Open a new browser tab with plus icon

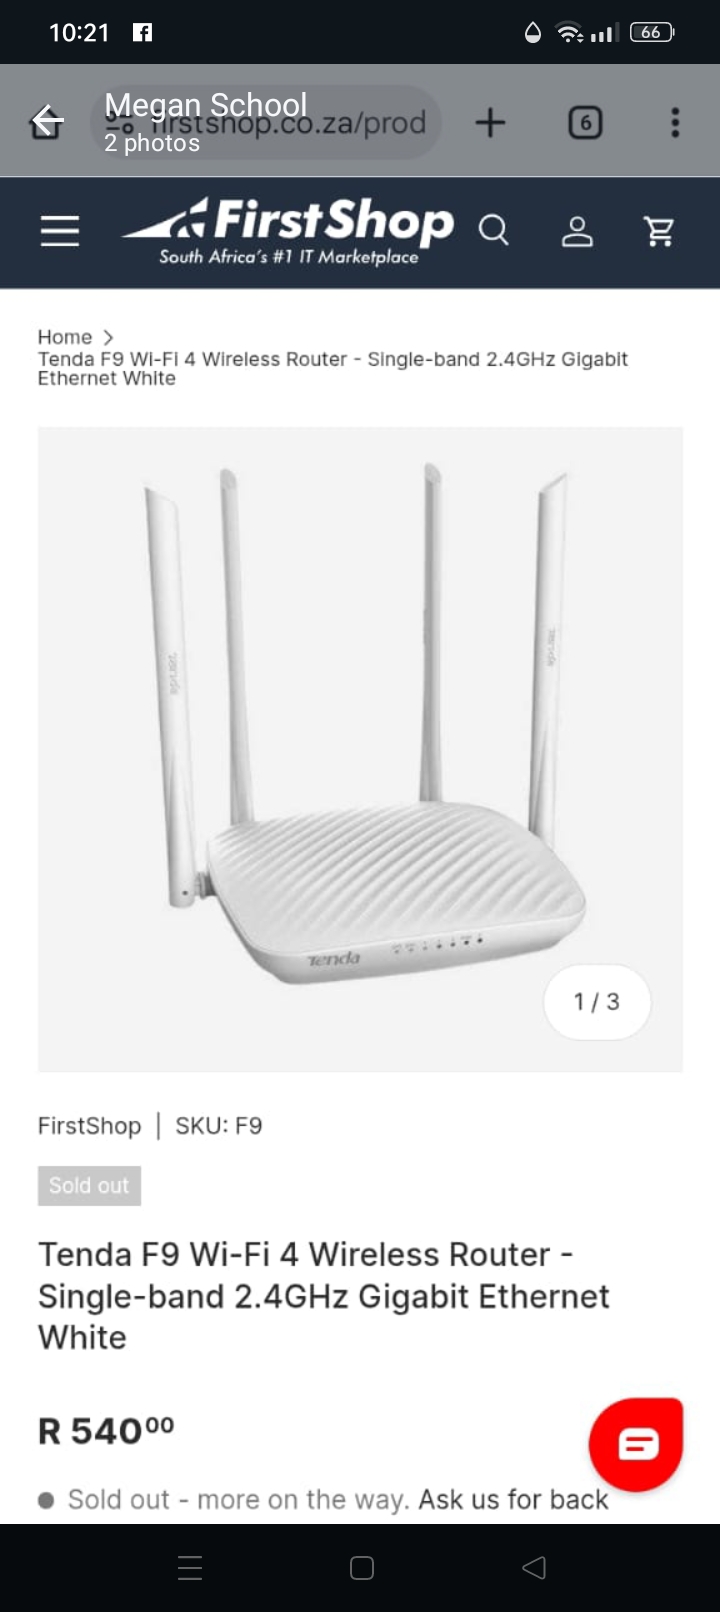[x=490, y=123]
